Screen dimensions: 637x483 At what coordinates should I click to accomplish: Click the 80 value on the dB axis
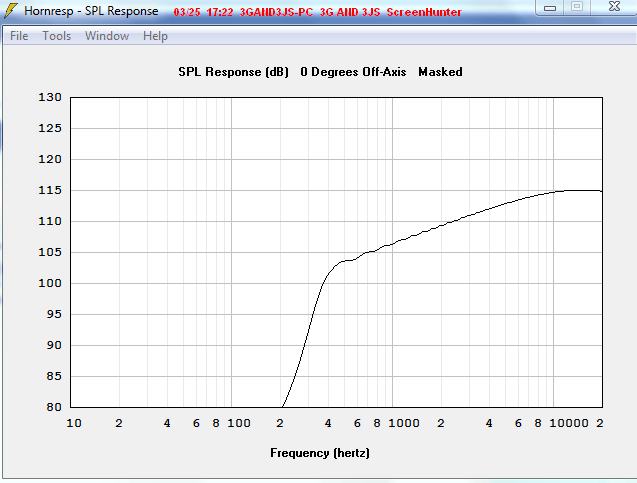pyautogui.click(x=54, y=407)
